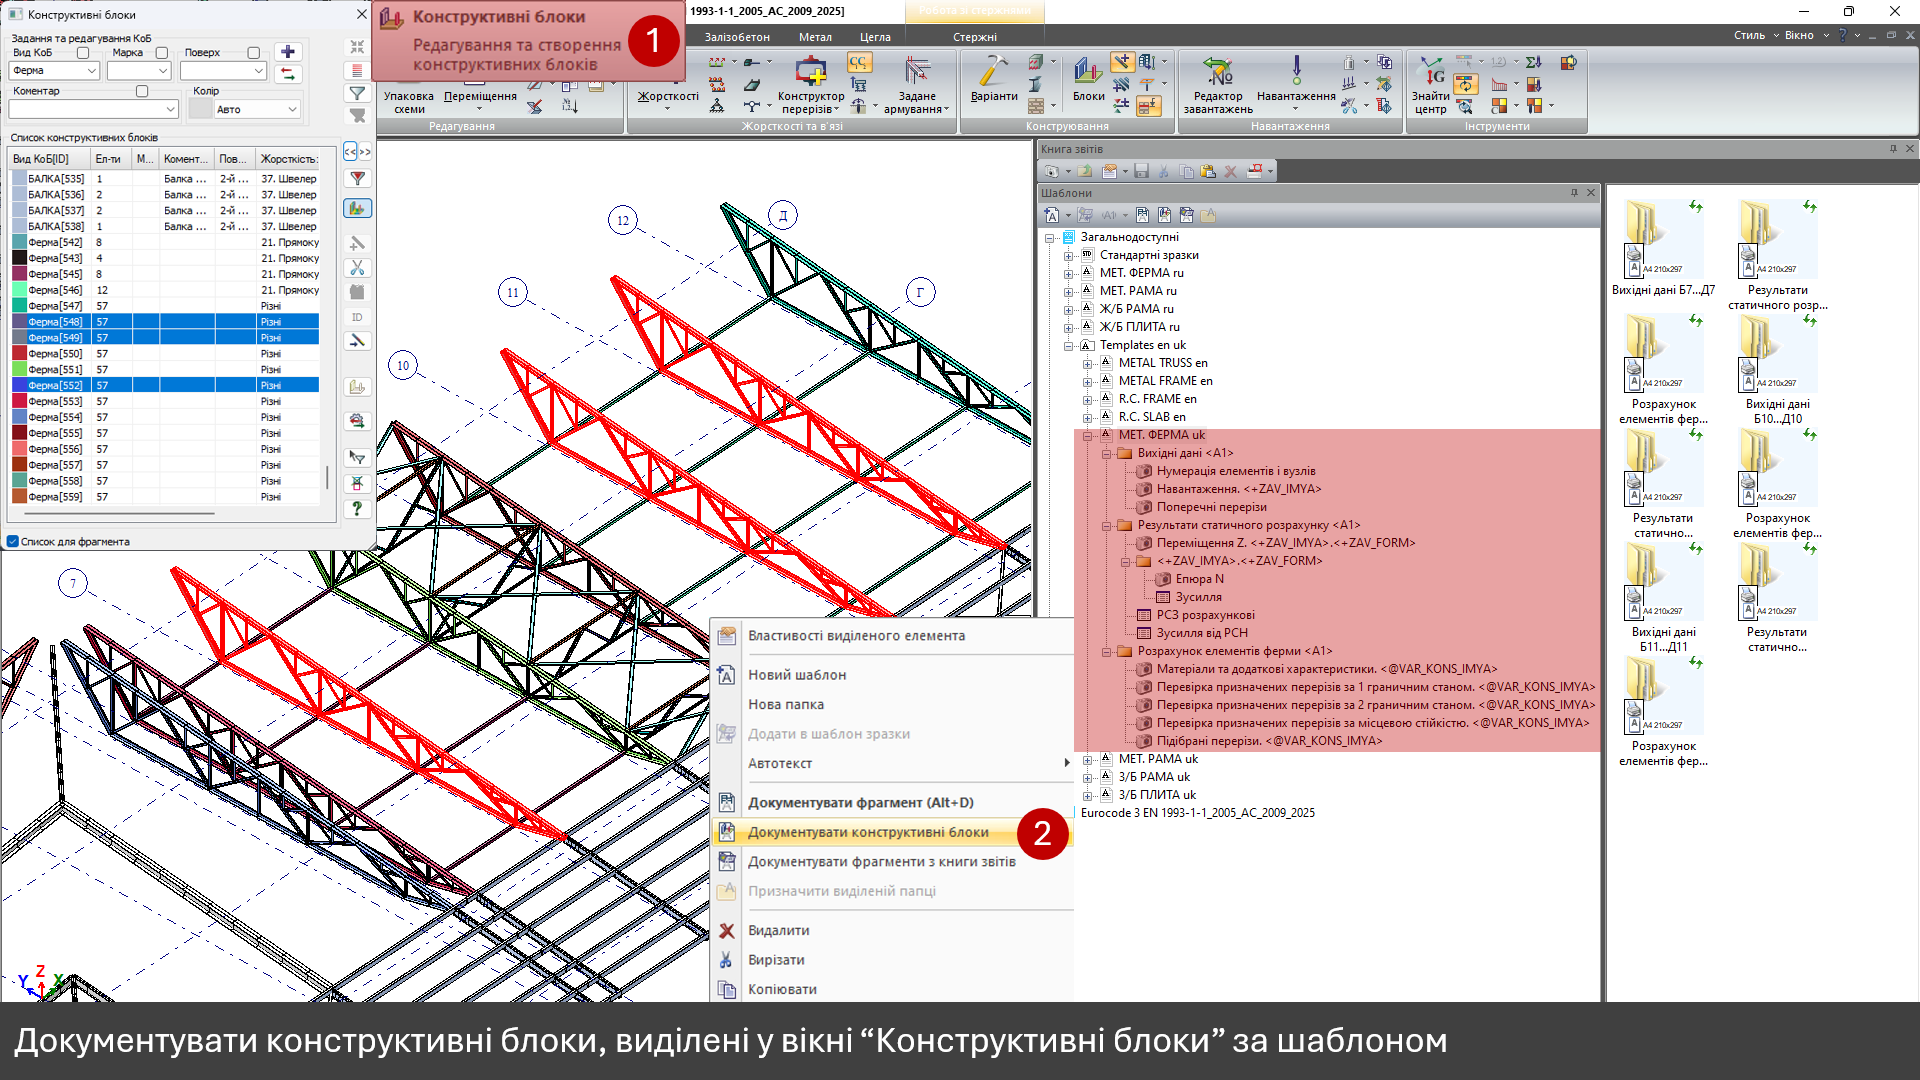
Task: Select the Ферма[550] row in list
Action: (56, 354)
